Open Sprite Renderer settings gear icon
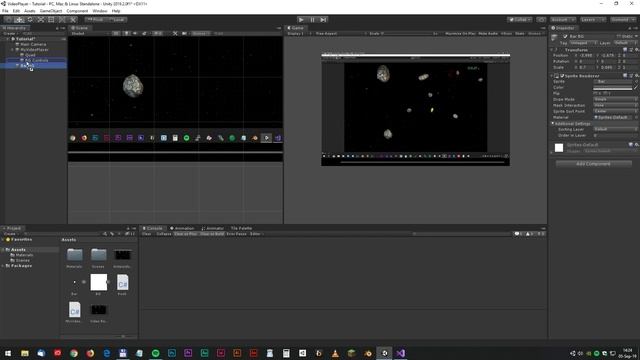The image size is (640, 360). pos(636,76)
